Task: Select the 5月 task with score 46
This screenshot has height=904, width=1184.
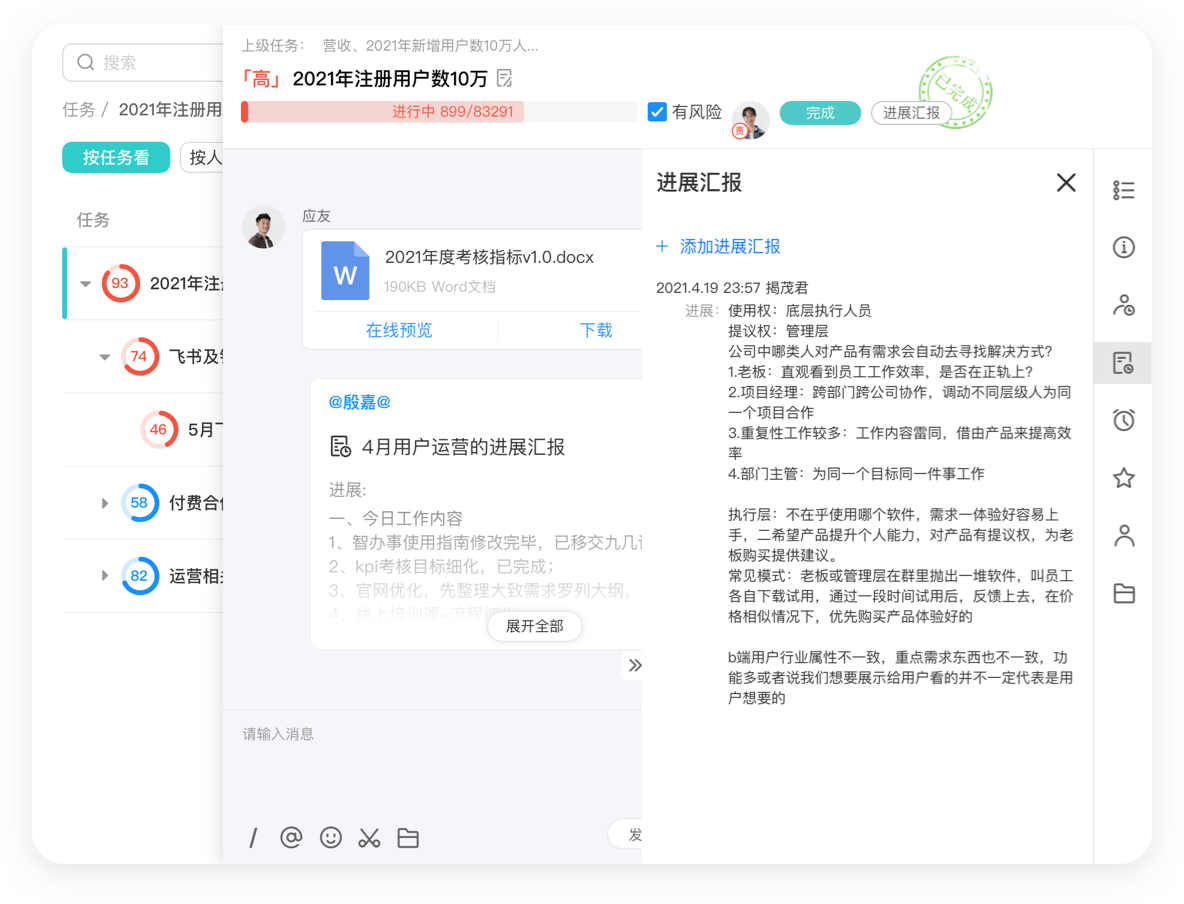Action: point(143,429)
